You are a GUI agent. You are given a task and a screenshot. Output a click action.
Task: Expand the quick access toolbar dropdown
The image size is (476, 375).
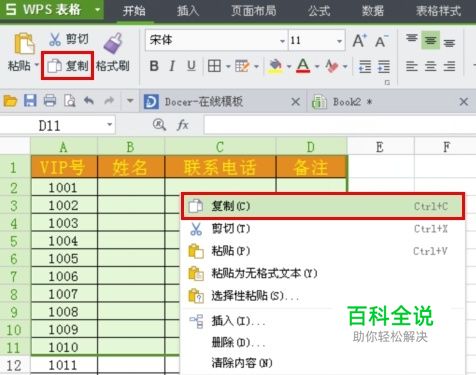click(x=130, y=100)
